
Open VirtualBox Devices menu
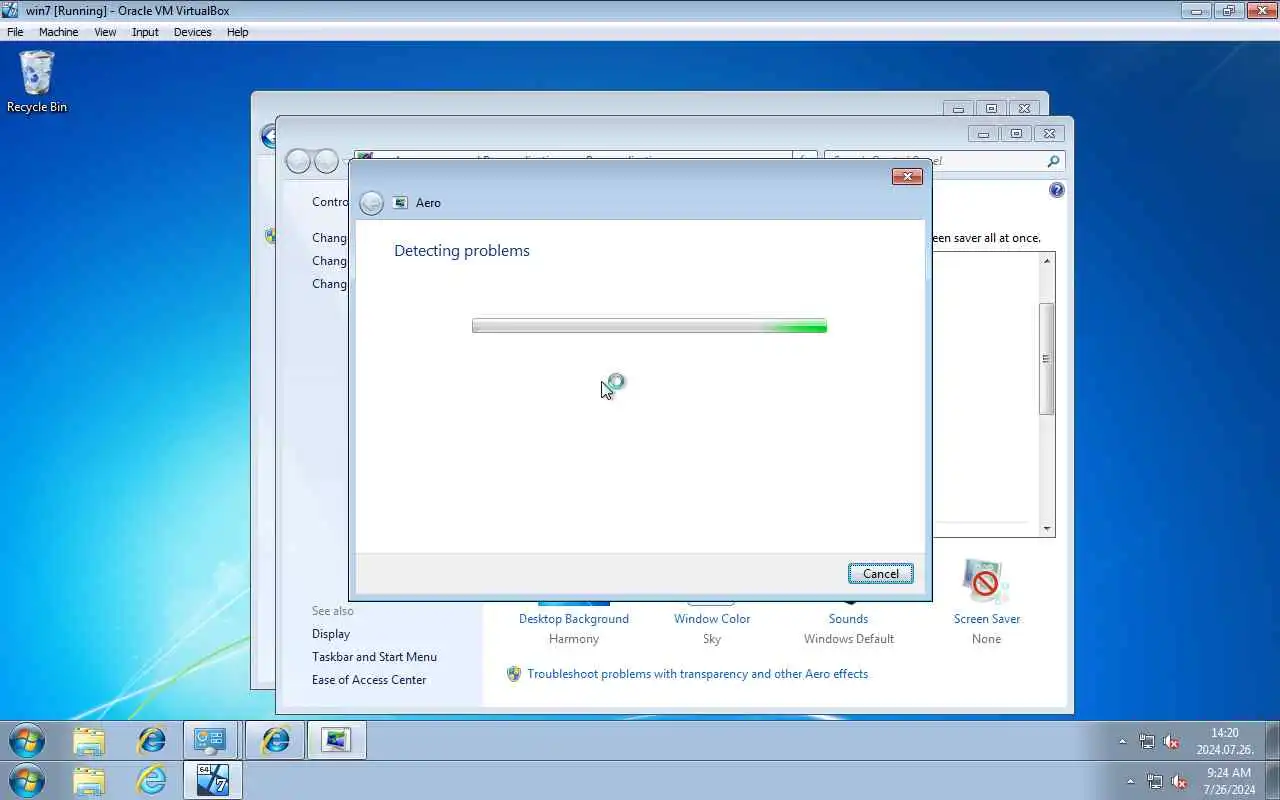click(x=192, y=32)
